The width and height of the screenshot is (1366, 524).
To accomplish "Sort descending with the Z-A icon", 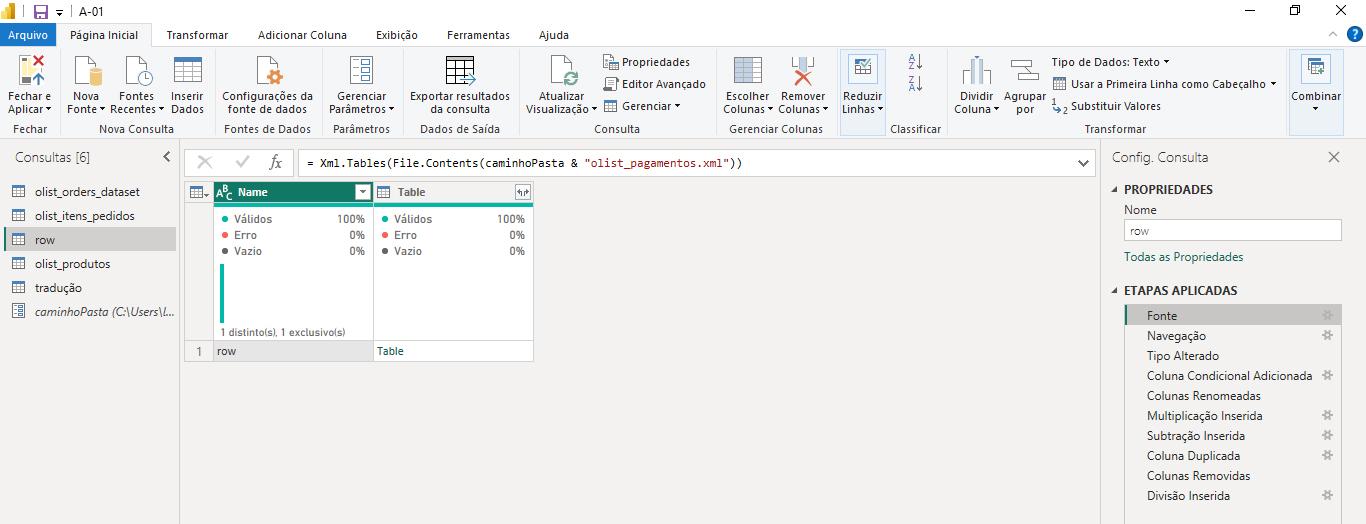I will [x=915, y=84].
